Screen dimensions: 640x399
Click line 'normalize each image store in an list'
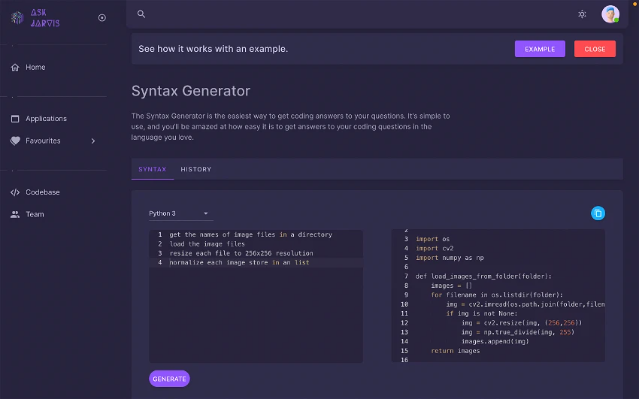pos(239,263)
